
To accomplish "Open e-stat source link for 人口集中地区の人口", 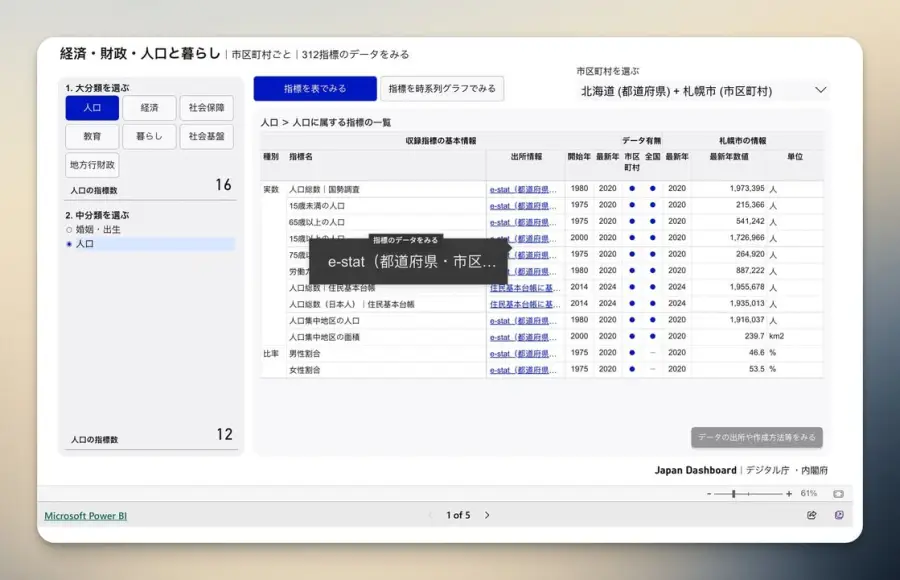I will point(523,321).
